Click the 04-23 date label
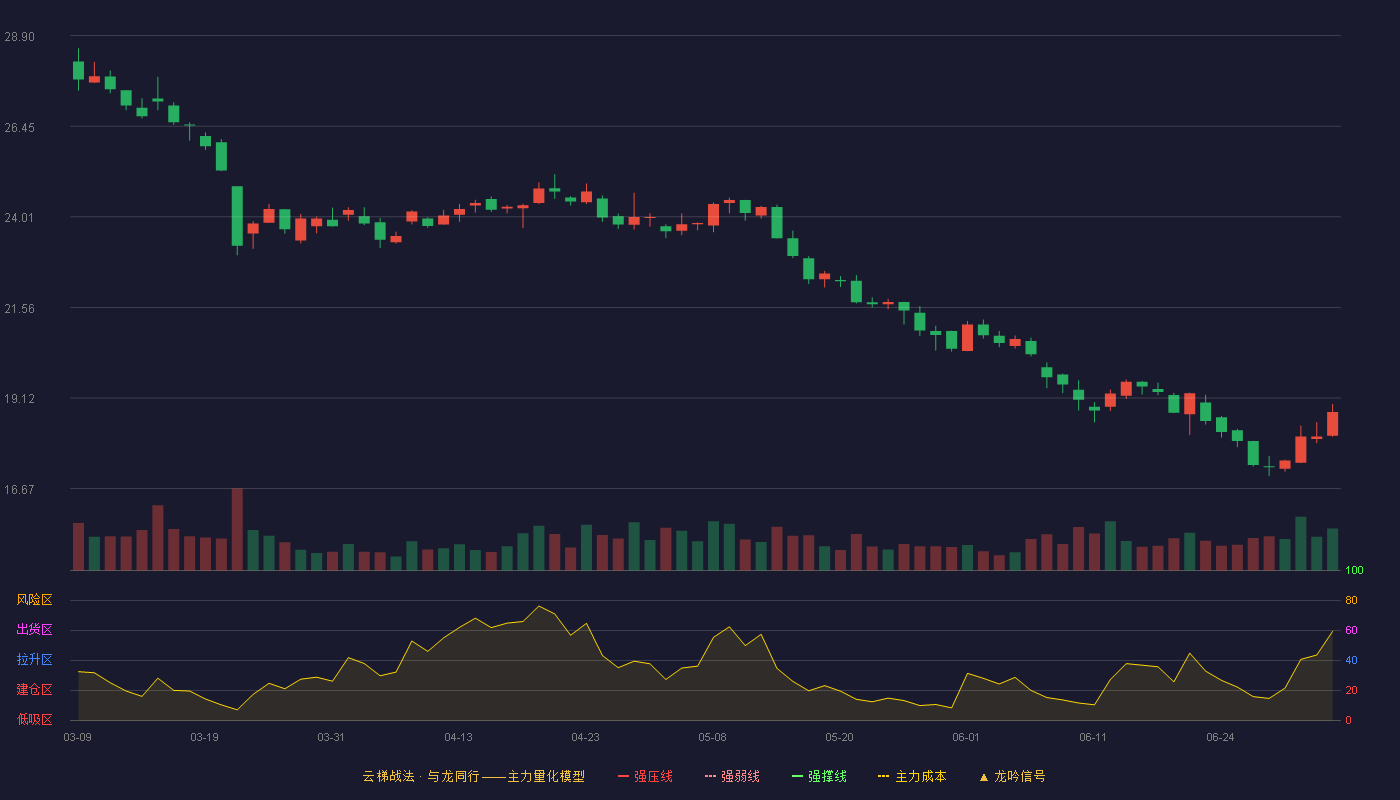 [585, 737]
